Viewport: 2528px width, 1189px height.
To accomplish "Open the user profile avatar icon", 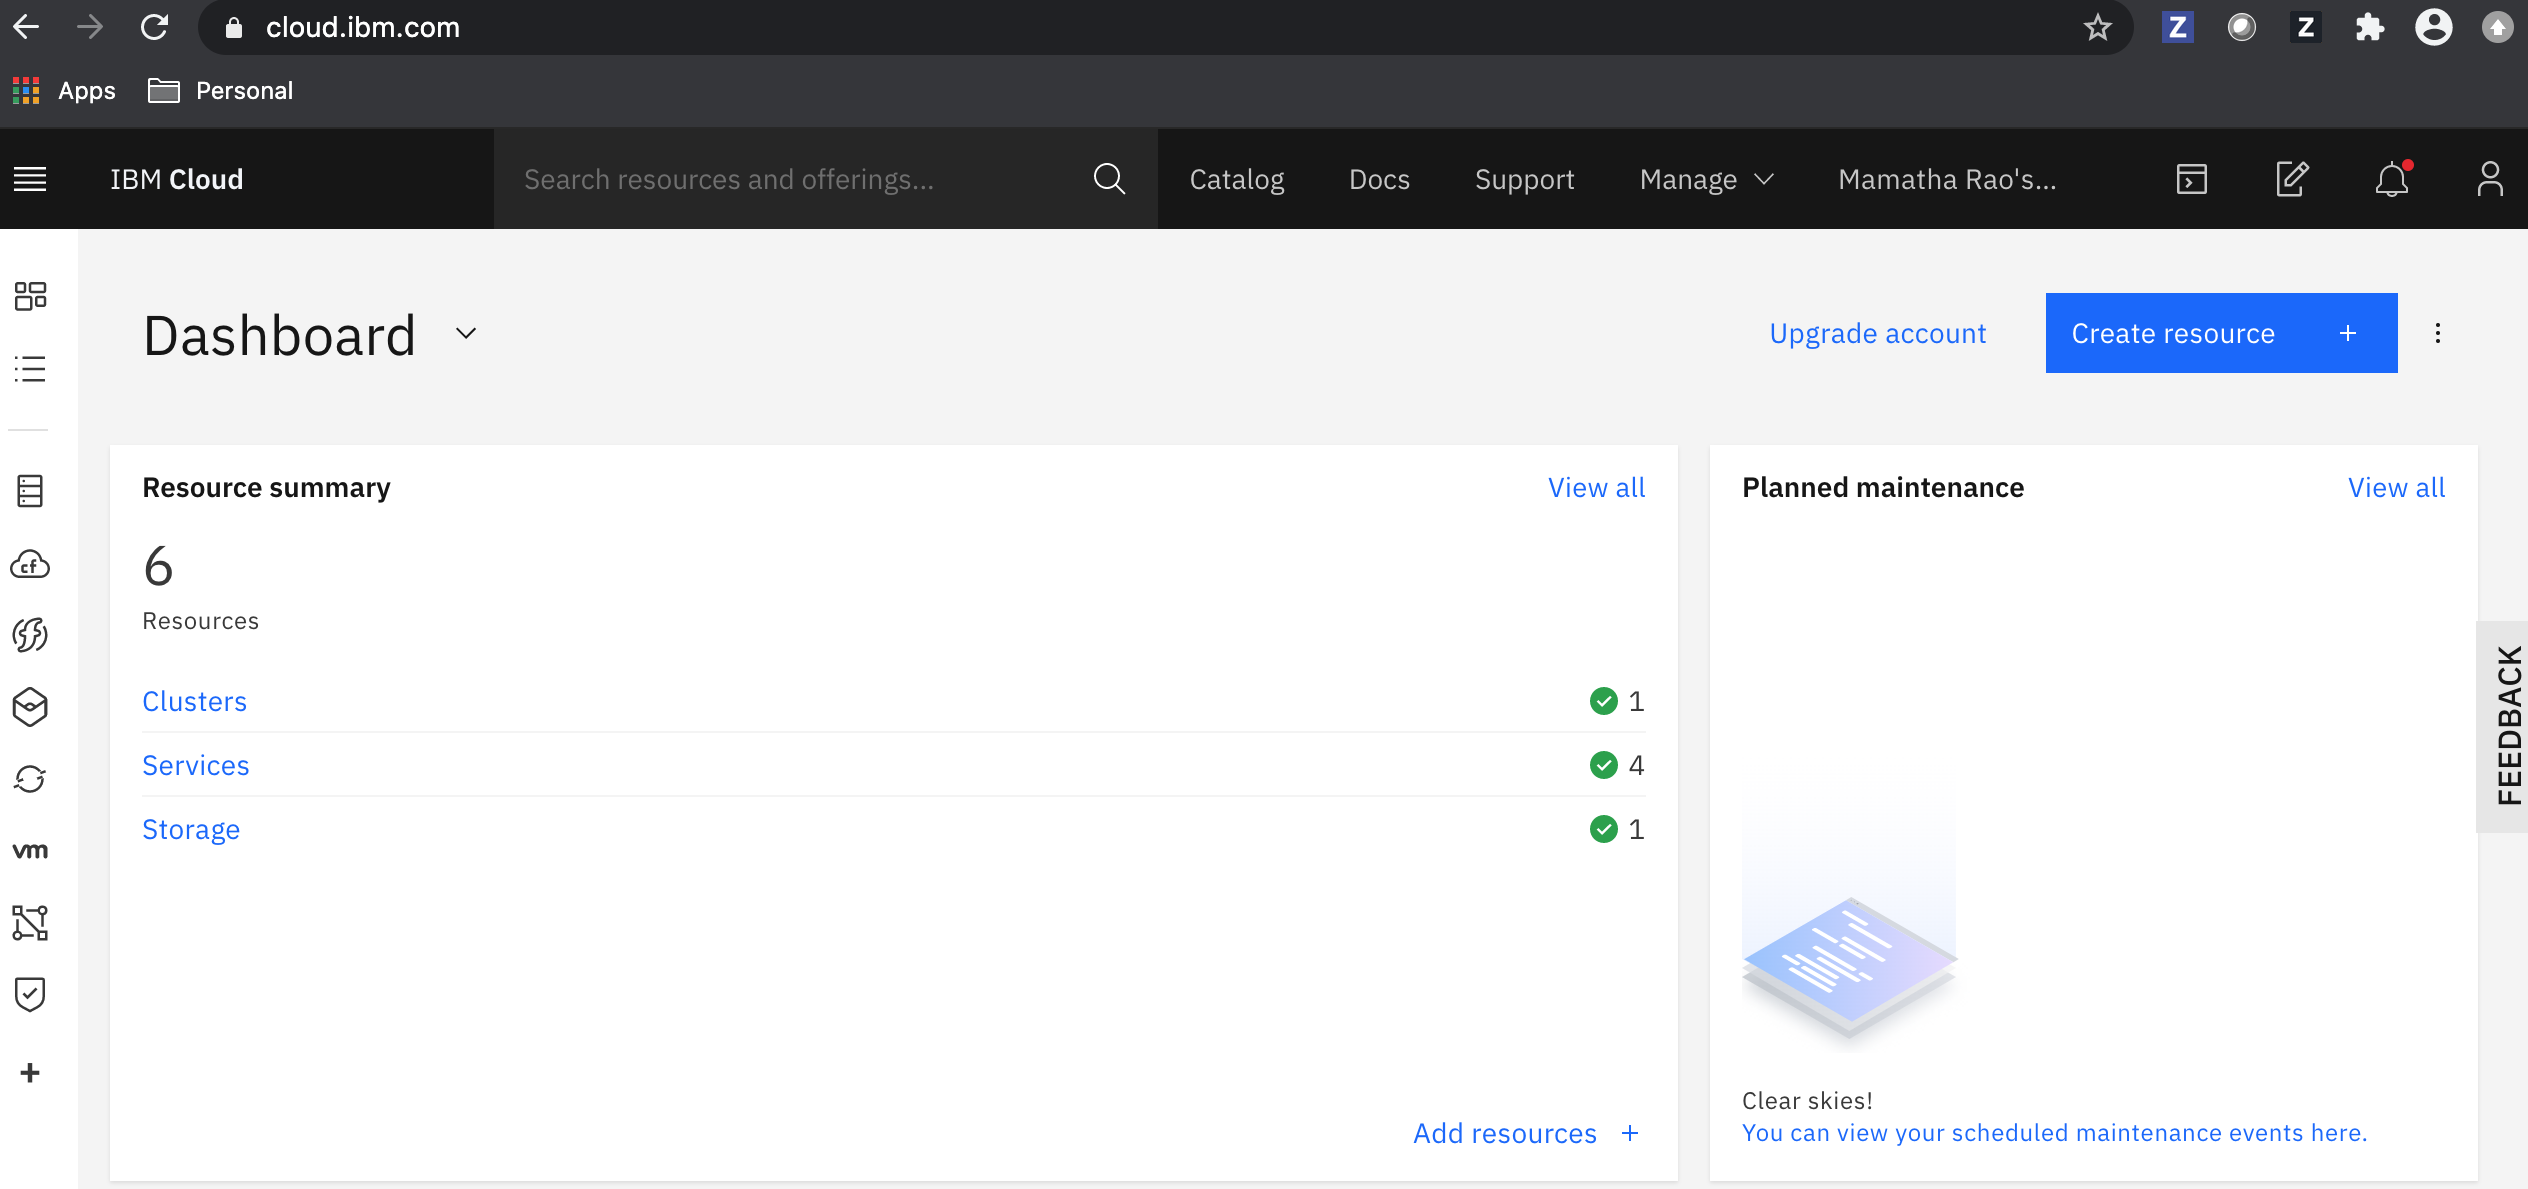I will click(2489, 180).
